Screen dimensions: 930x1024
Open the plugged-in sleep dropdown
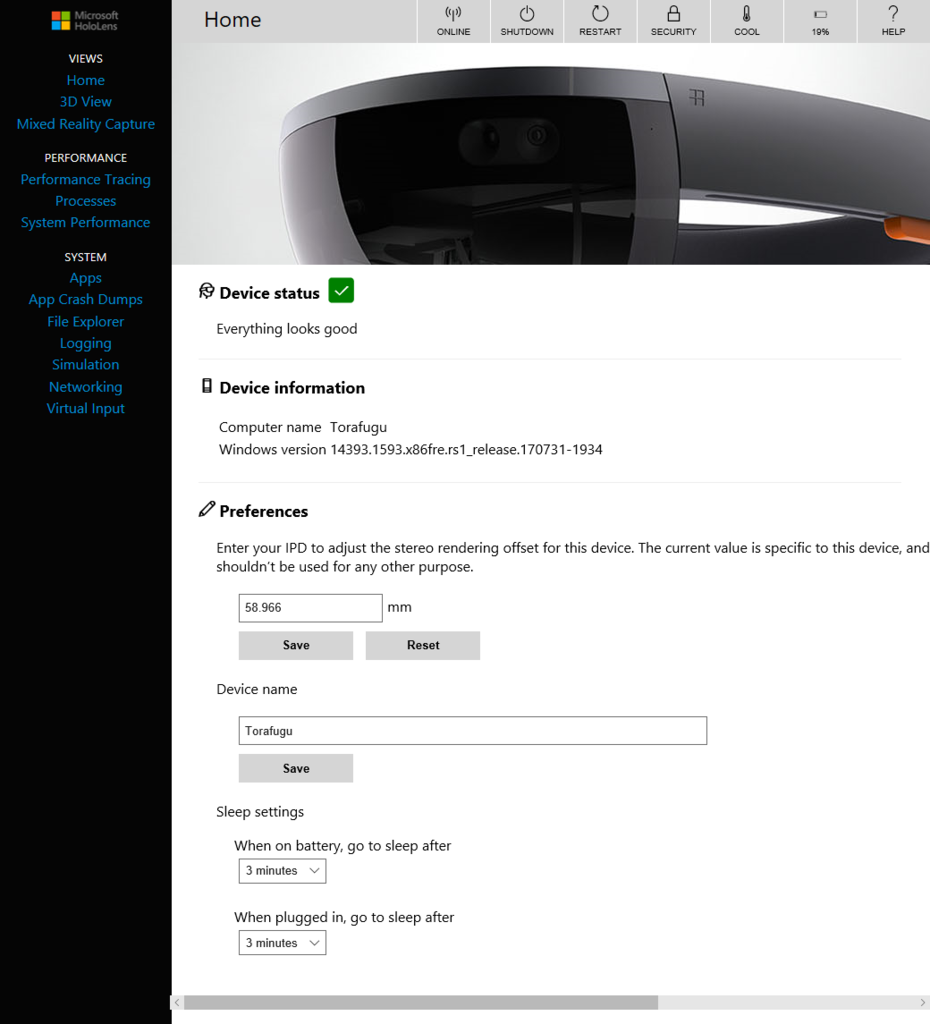click(x=282, y=943)
